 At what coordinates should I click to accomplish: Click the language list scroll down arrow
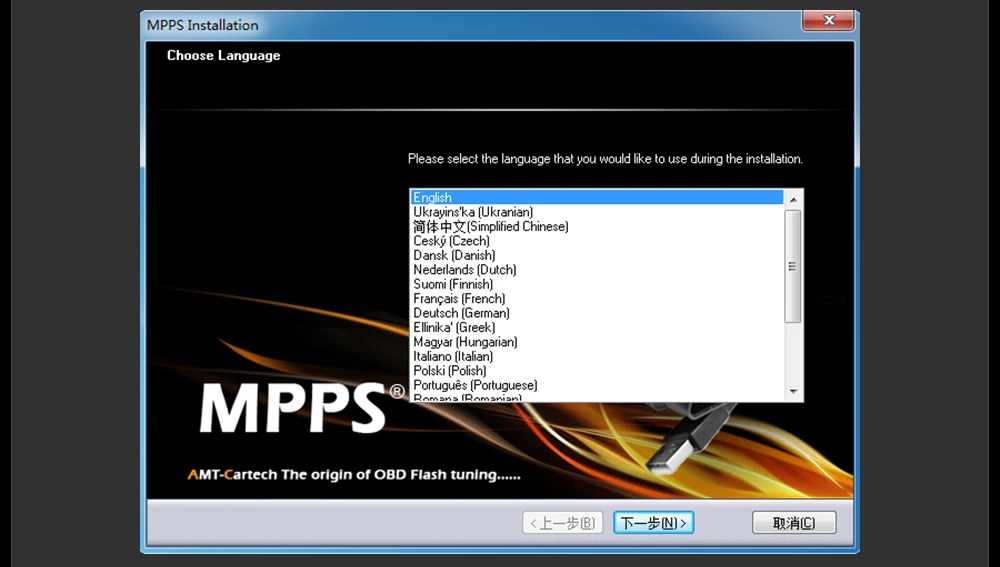793,391
